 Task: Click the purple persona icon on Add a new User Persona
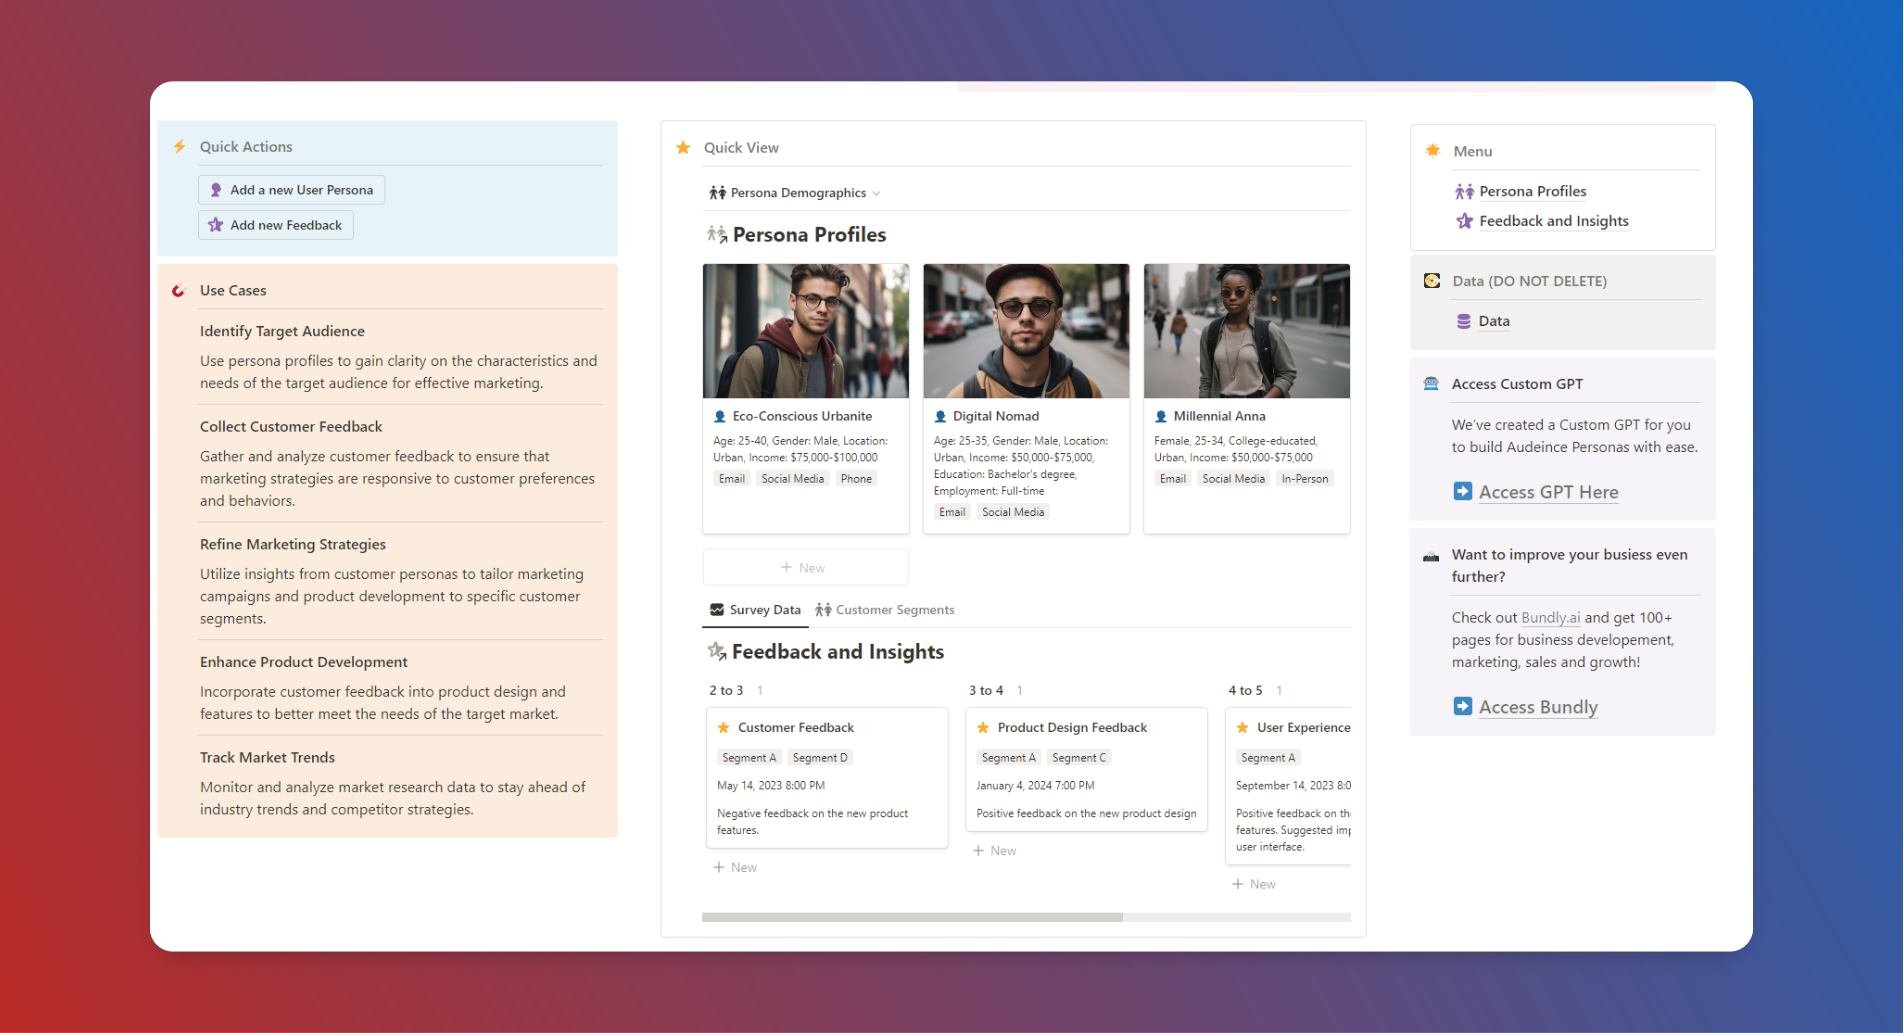click(x=216, y=190)
